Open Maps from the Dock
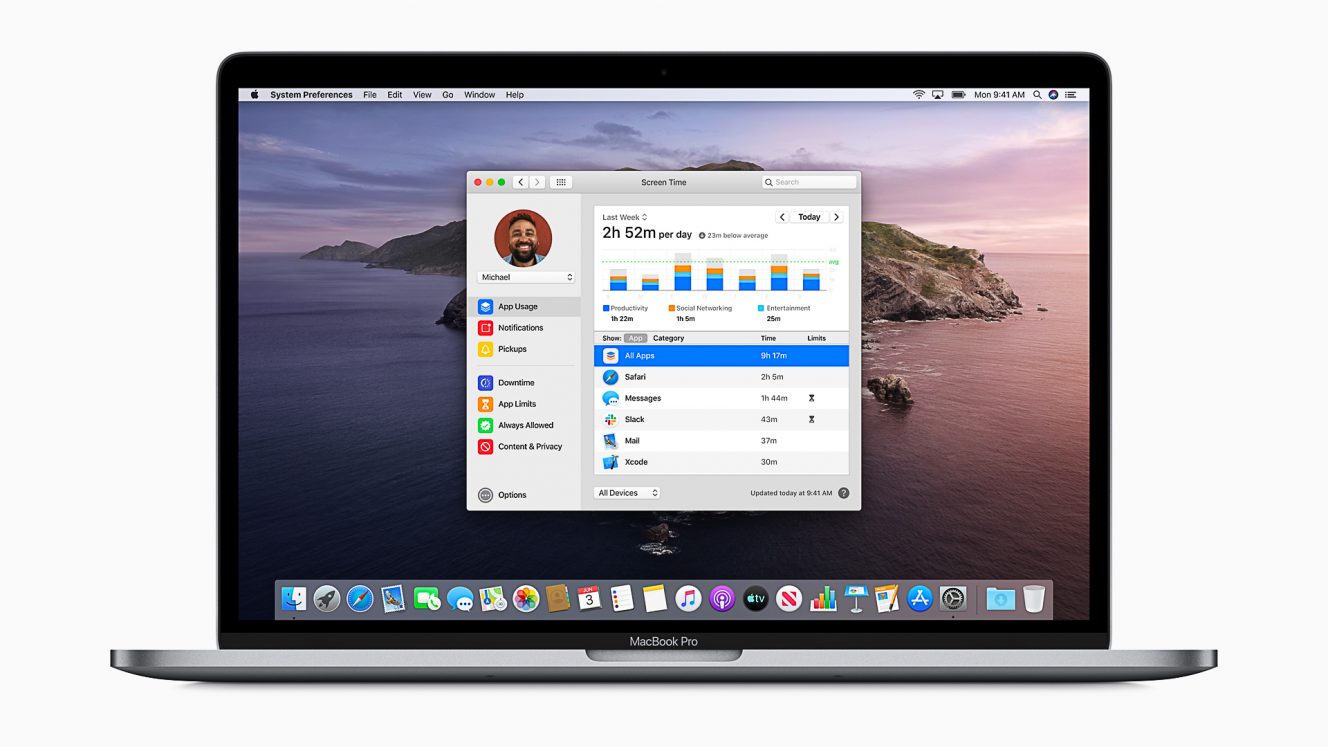 click(x=492, y=599)
